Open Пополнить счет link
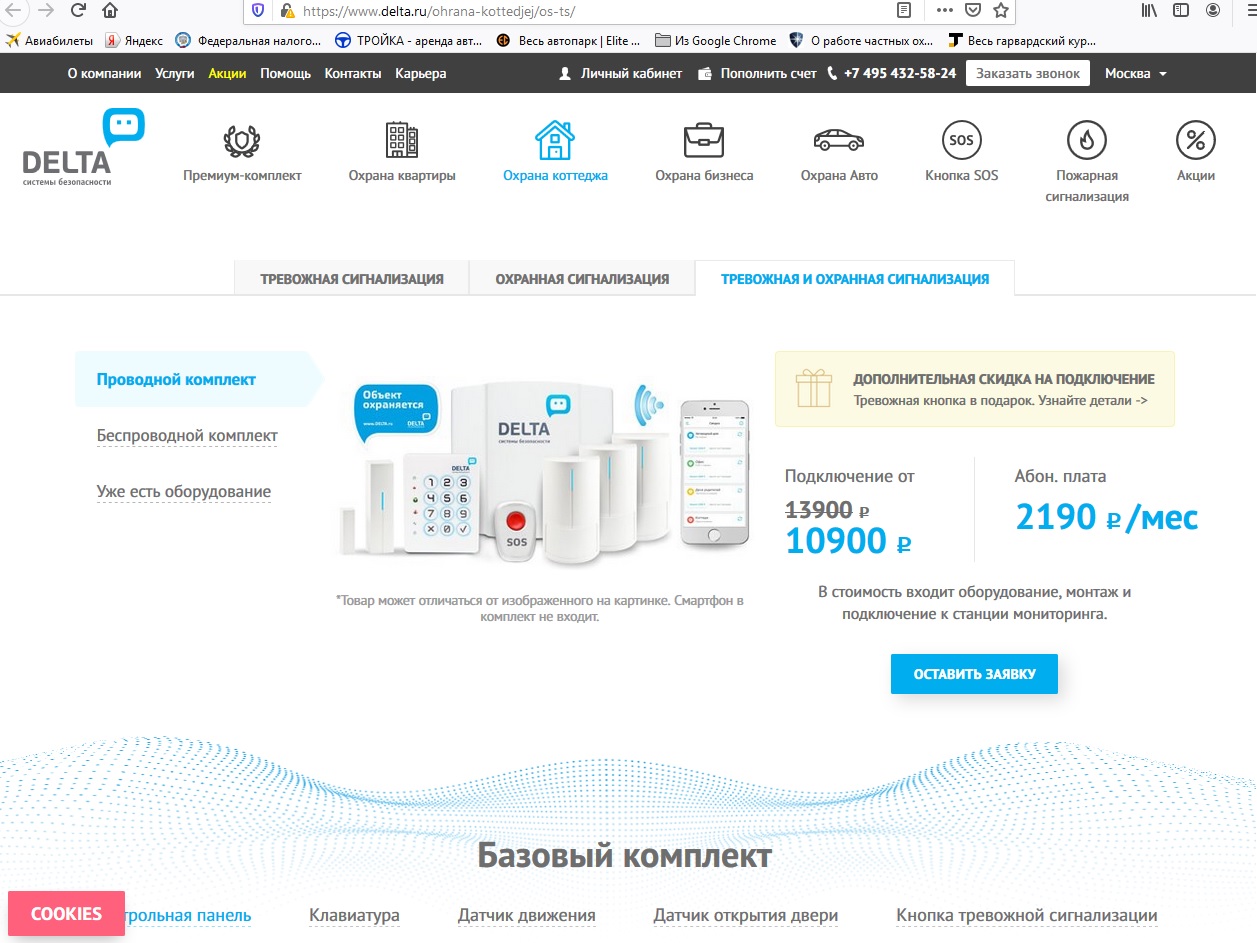This screenshot has width=1257, height=943. pos(757,74)
